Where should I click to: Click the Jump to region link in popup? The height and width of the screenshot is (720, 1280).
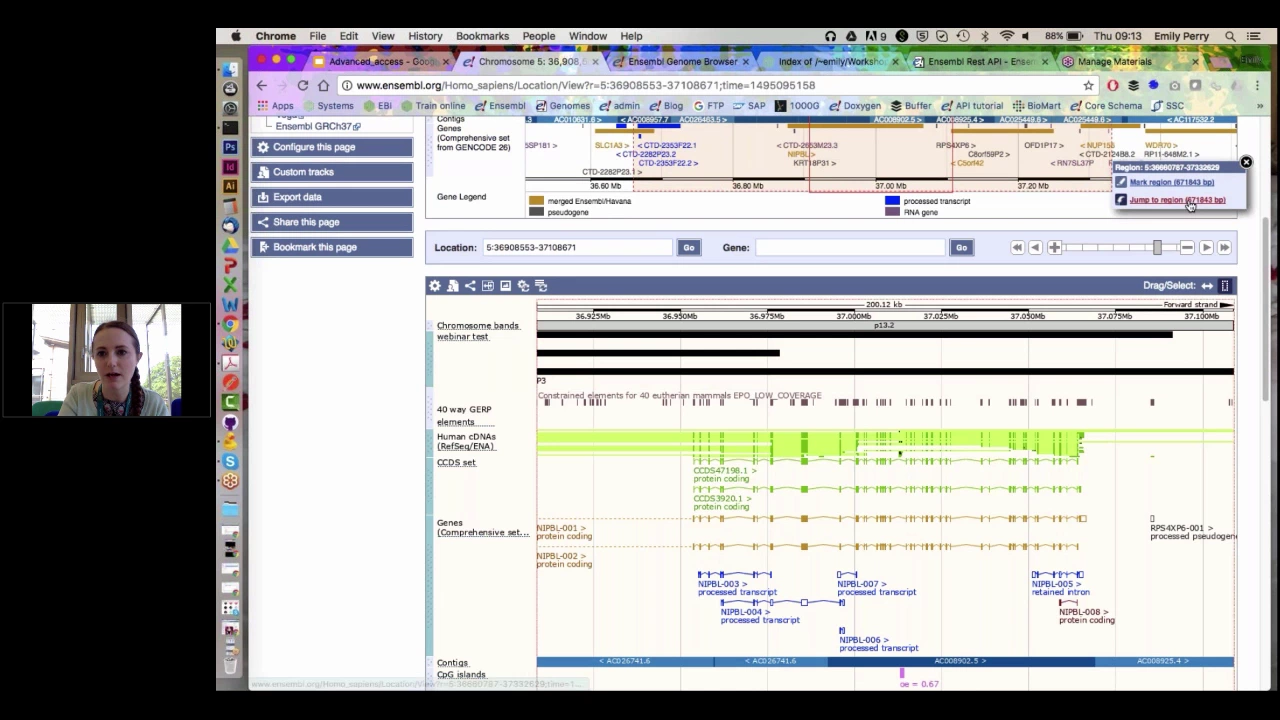(1177, 200)
